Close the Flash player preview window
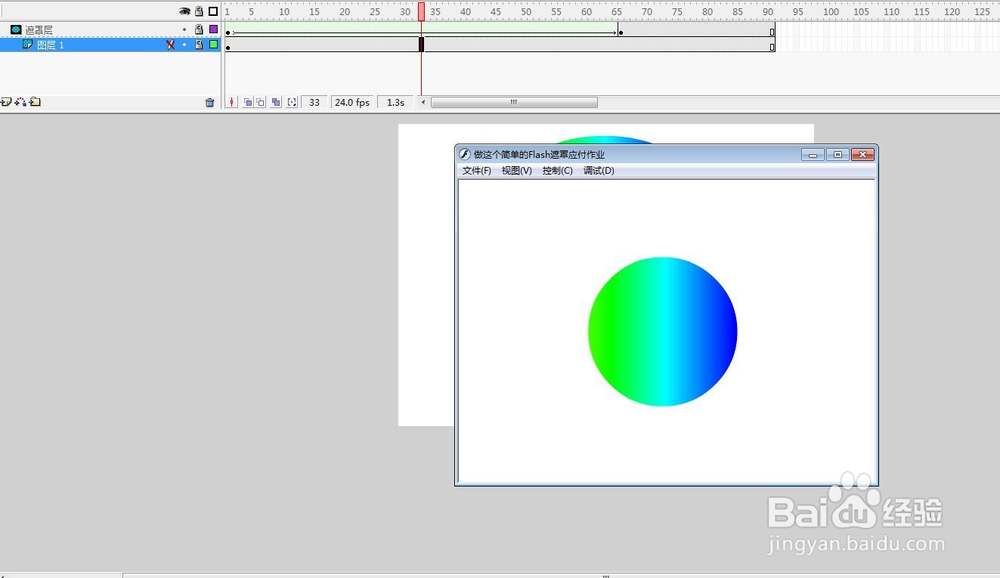 [x=862, y=154]
